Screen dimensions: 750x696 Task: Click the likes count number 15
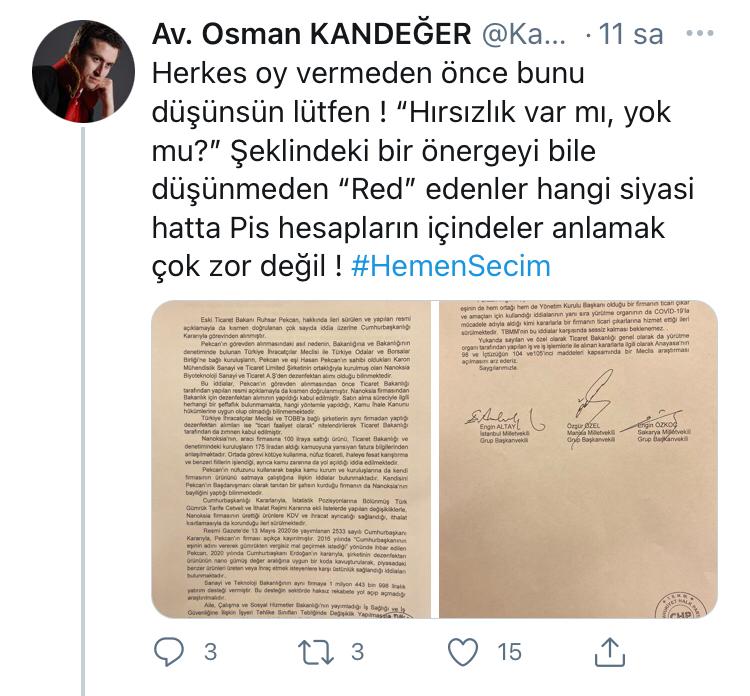click(509, 652)
